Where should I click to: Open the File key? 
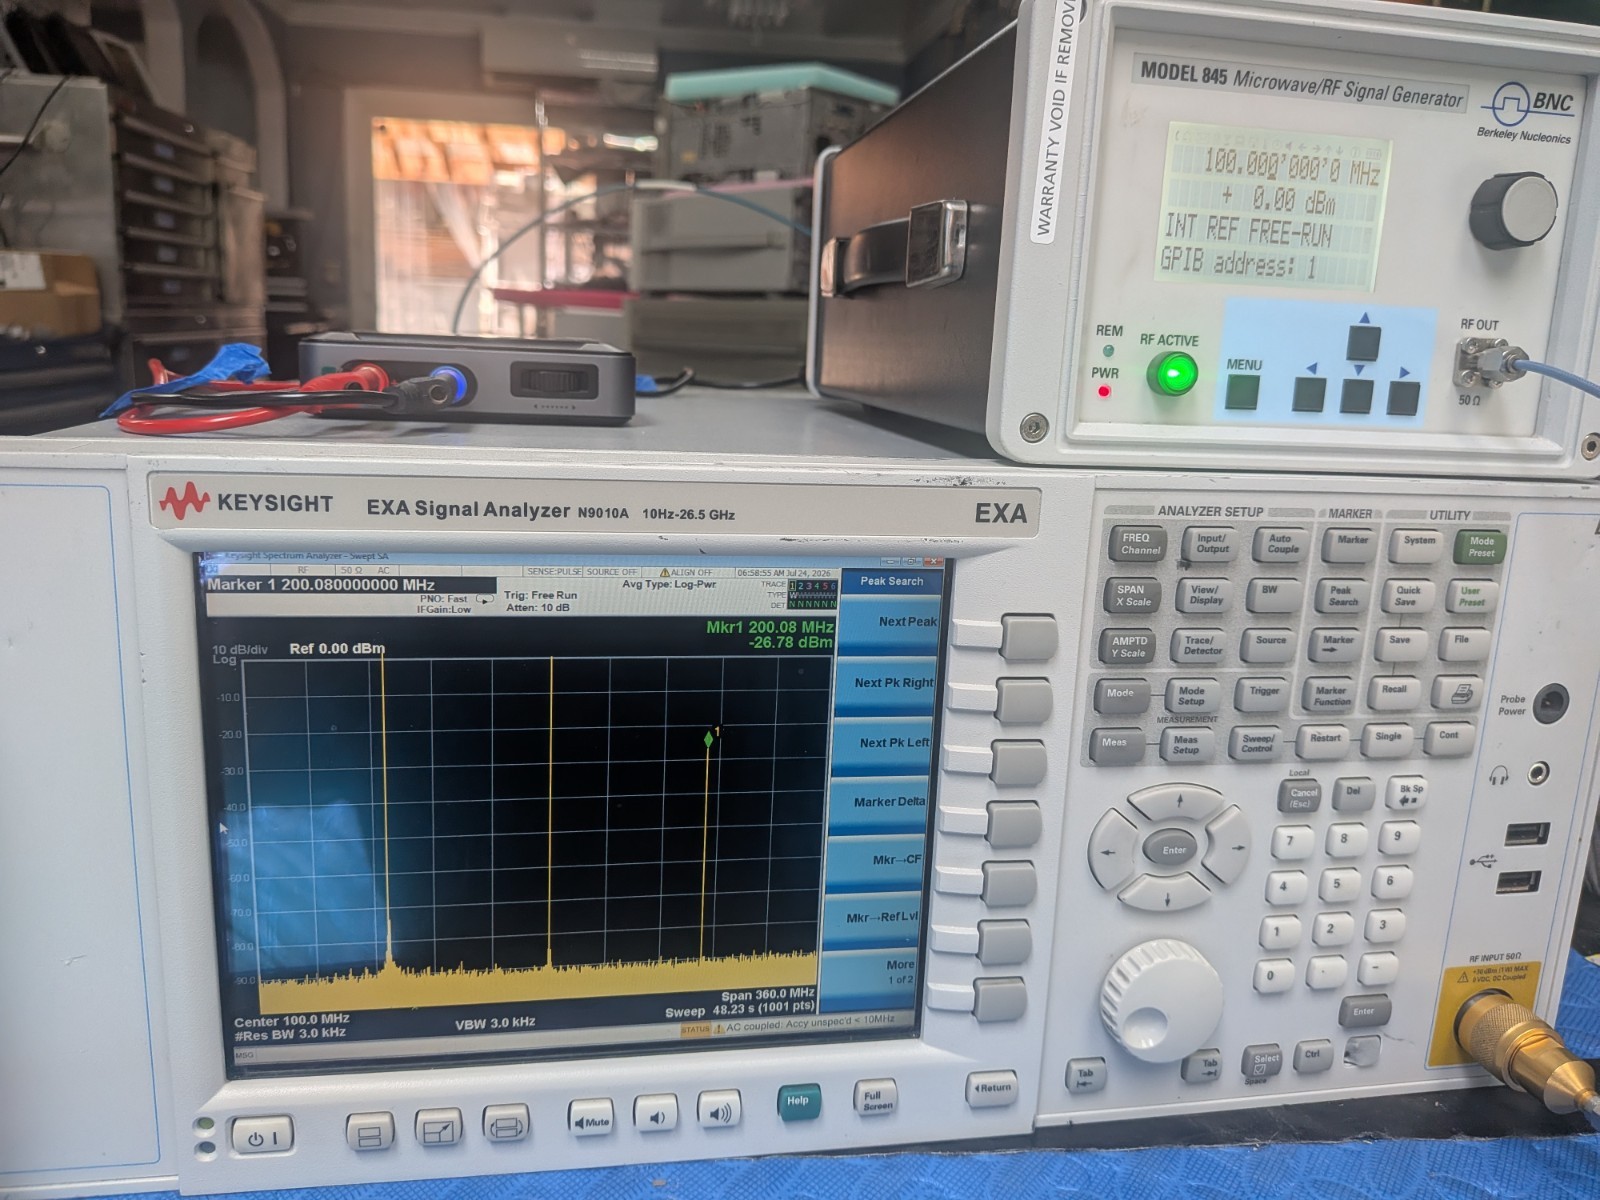[1461, 644]
